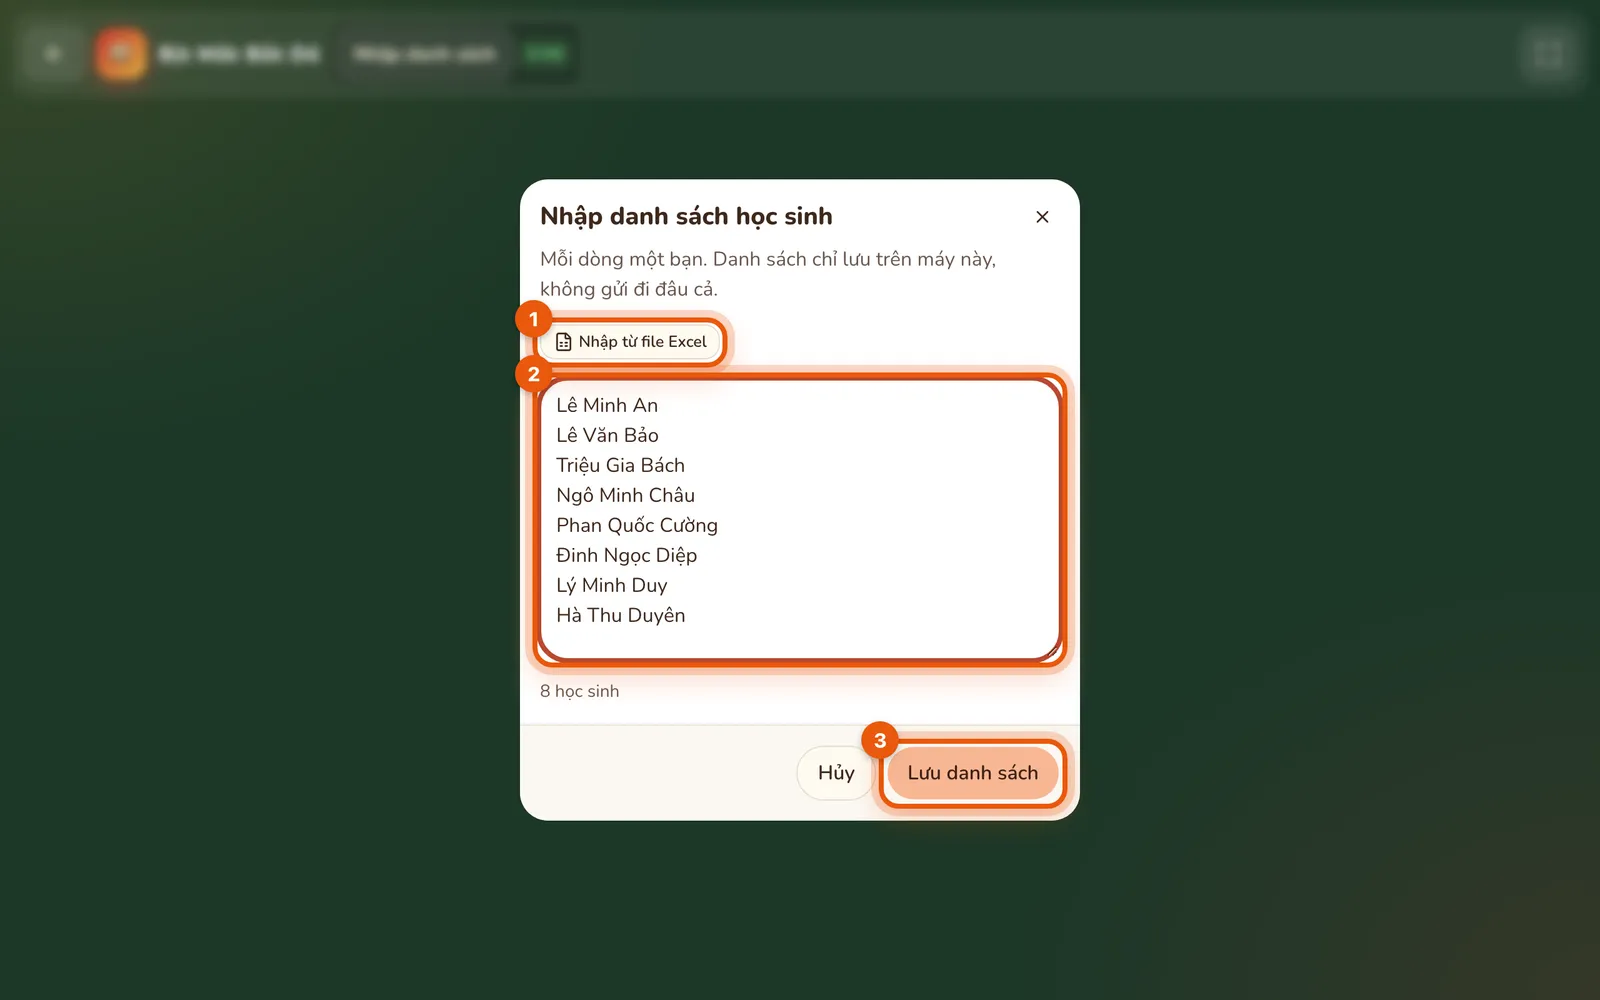This screenshot has width=1600, height=1000.
Task: Click the green badge in the header
Action: (545, 54)
